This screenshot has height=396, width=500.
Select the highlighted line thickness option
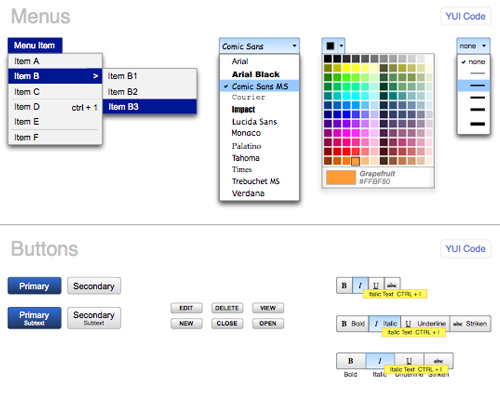pyautogui.click(x=473, y=86)
